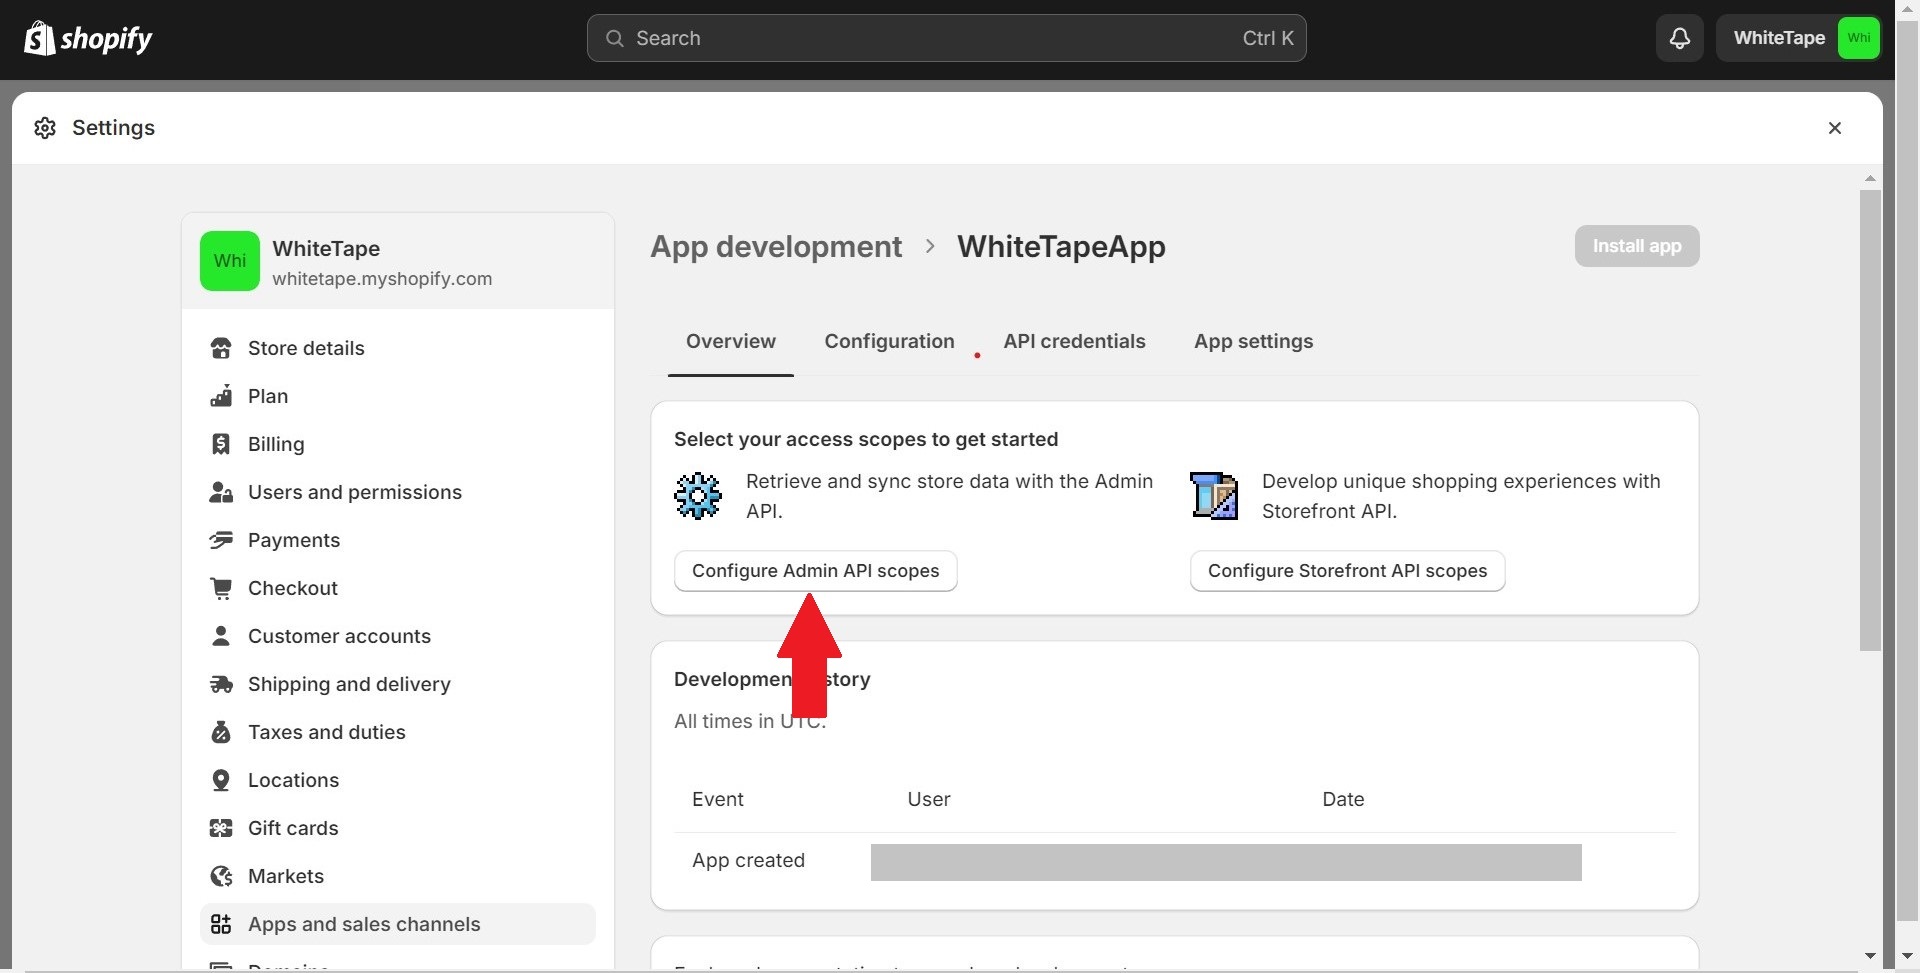Click the Users and permissions icon

click(221, 492)
